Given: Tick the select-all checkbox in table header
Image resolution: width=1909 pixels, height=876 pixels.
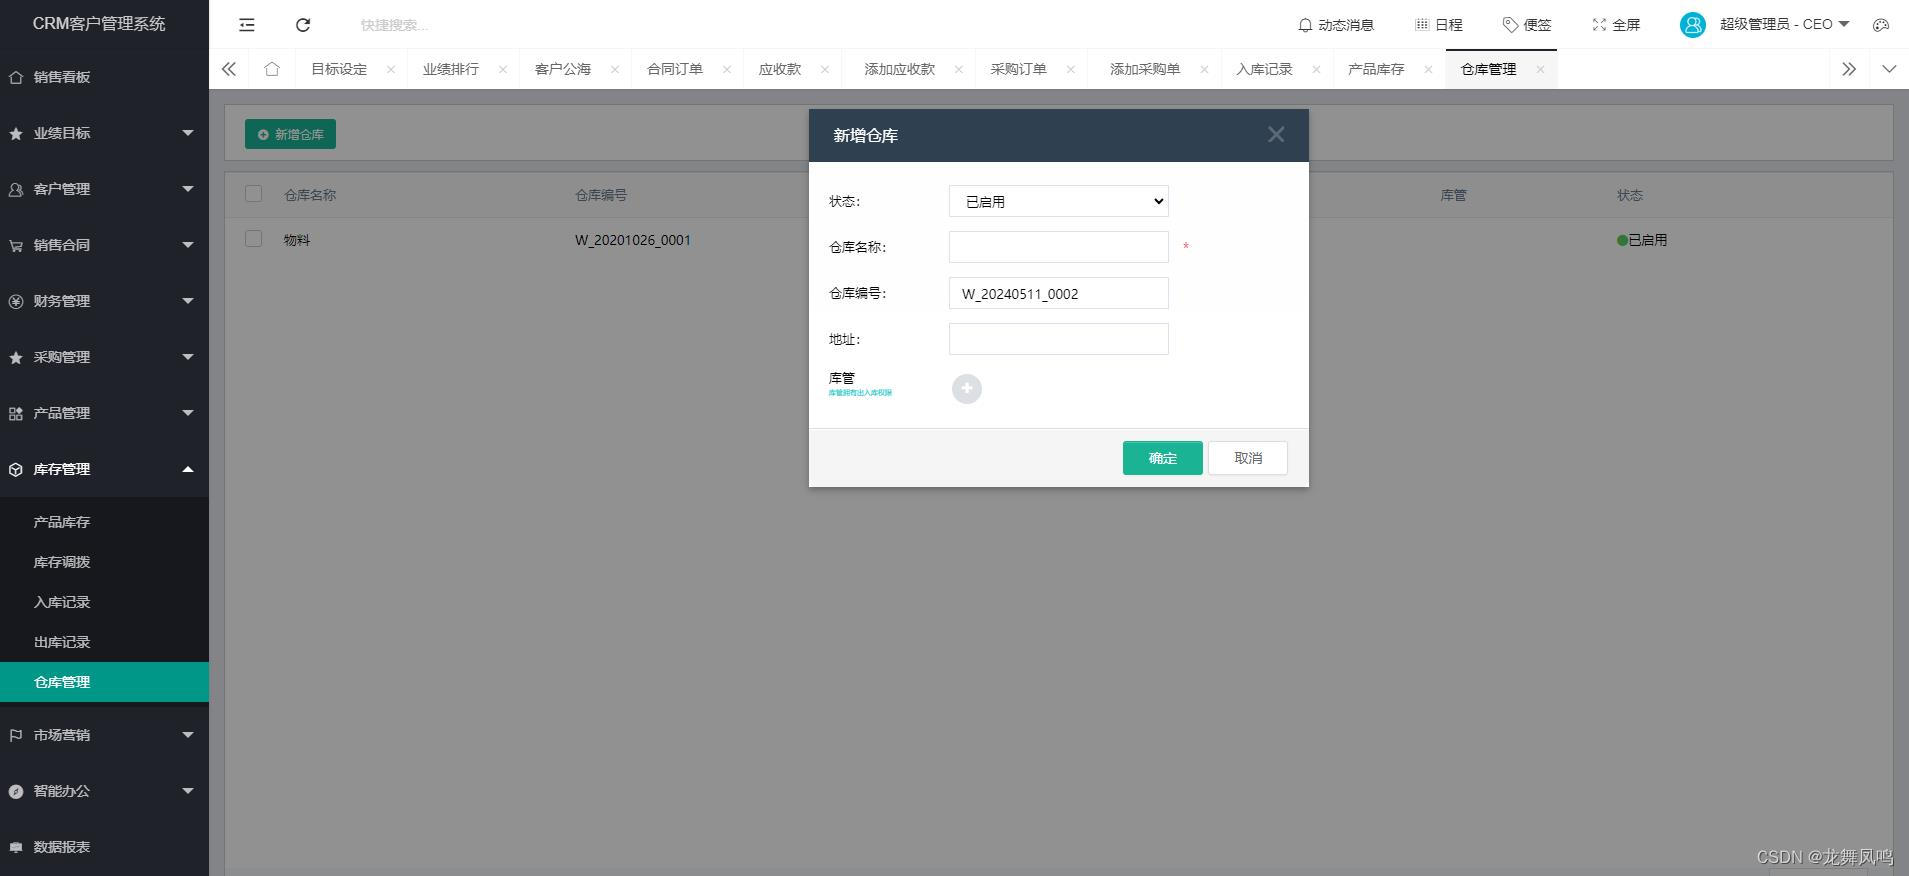Looking at the screenshot, I should pos(253,194).
